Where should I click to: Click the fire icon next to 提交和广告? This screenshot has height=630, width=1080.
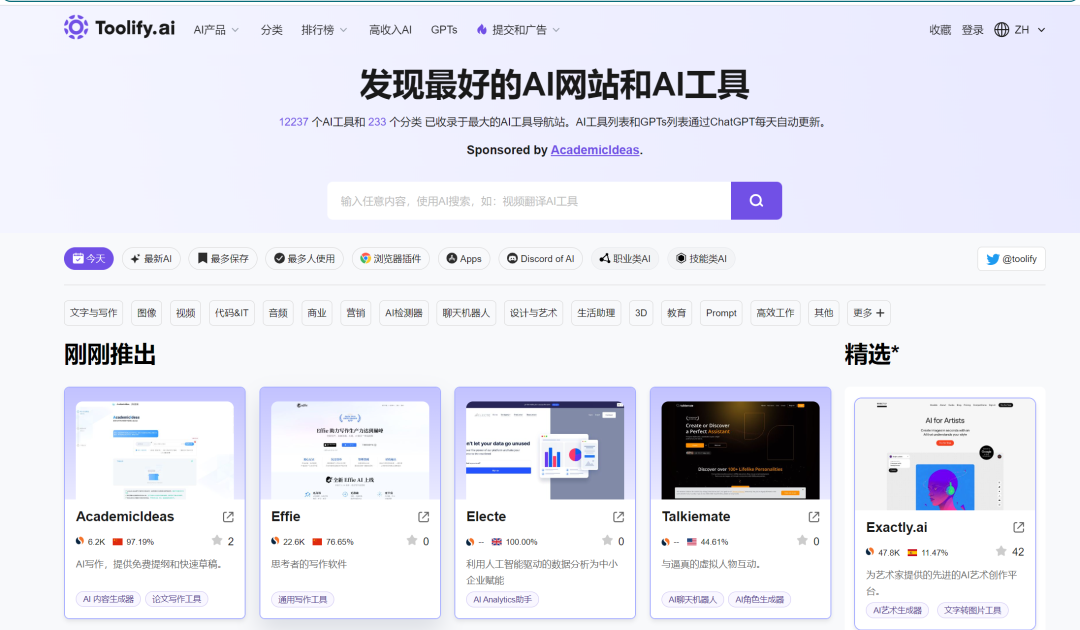click(x=484, y=29)
